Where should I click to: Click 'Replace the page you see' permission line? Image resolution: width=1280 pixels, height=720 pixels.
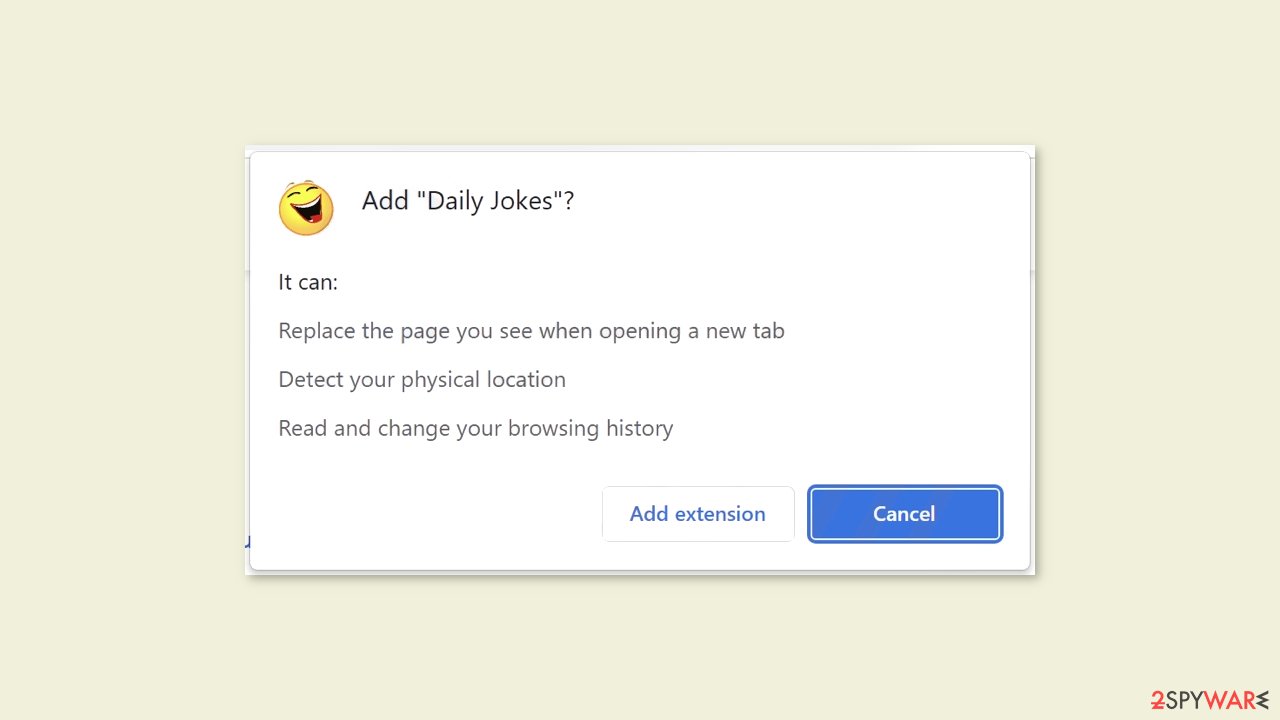[x=531, y=331]
